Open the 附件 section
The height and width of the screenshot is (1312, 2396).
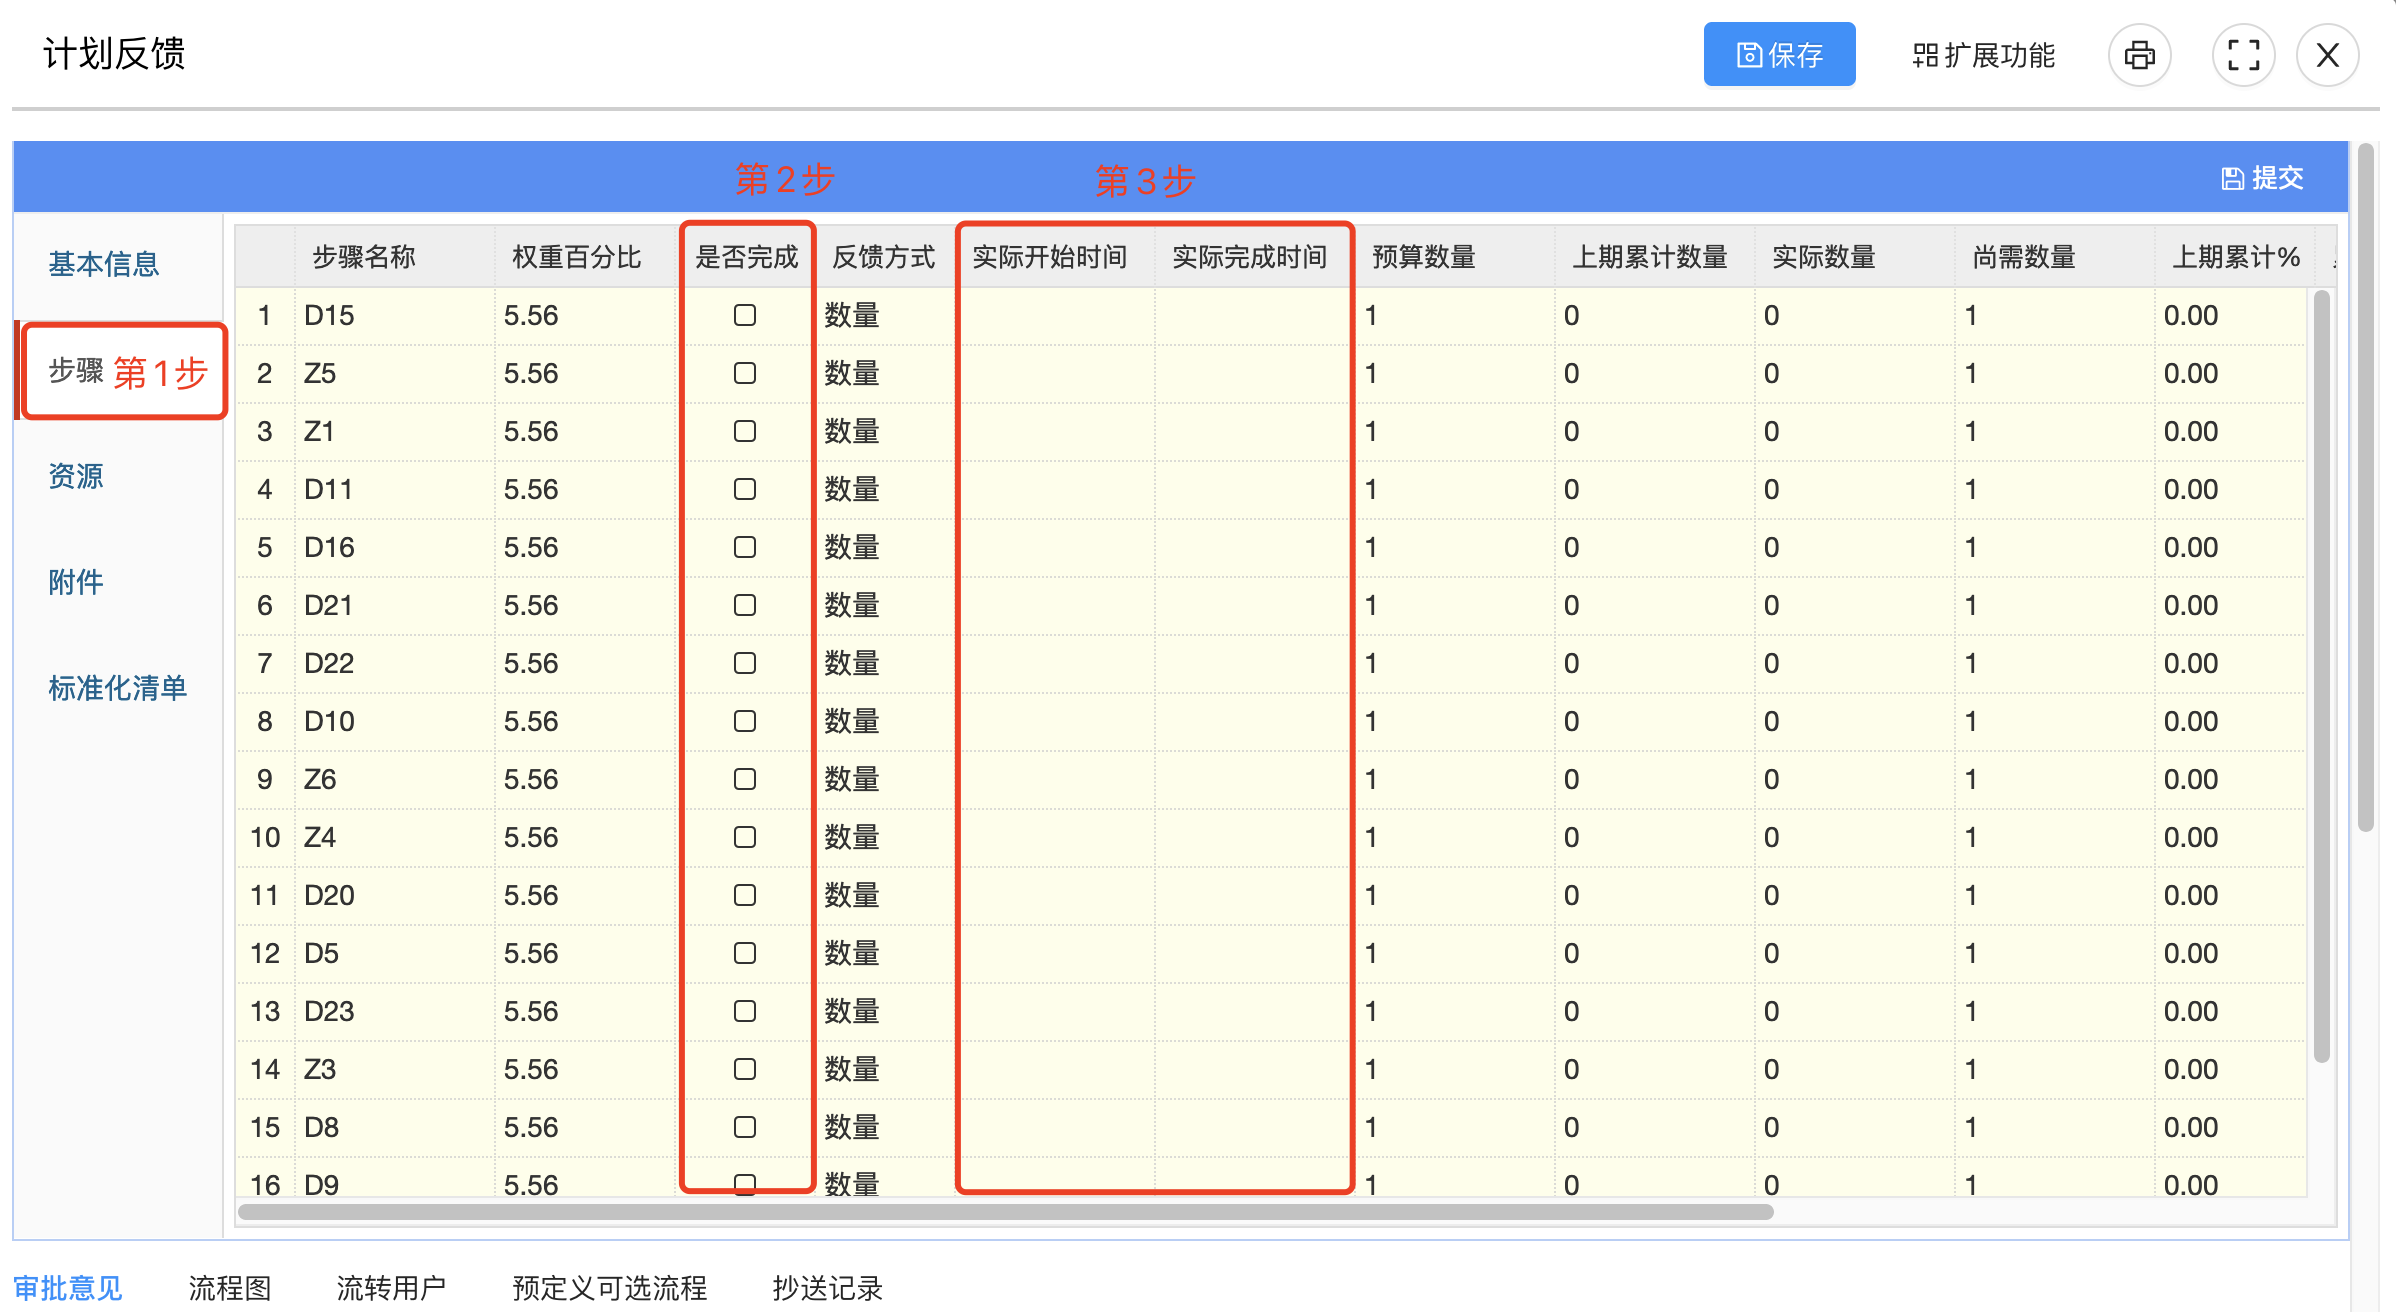pyautogui.click(x=76, y=582)
